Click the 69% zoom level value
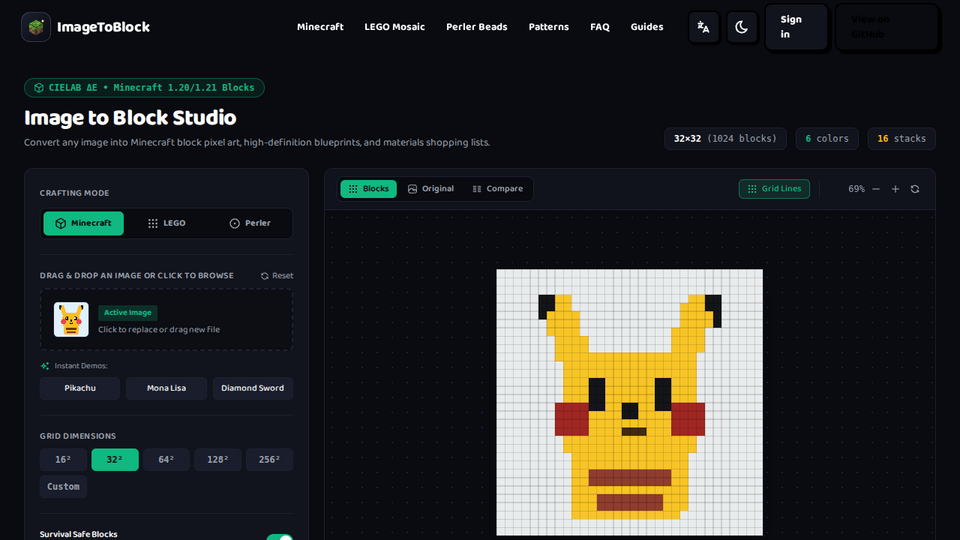The width and height of the screenshot is (960, 540). [857, 189]
